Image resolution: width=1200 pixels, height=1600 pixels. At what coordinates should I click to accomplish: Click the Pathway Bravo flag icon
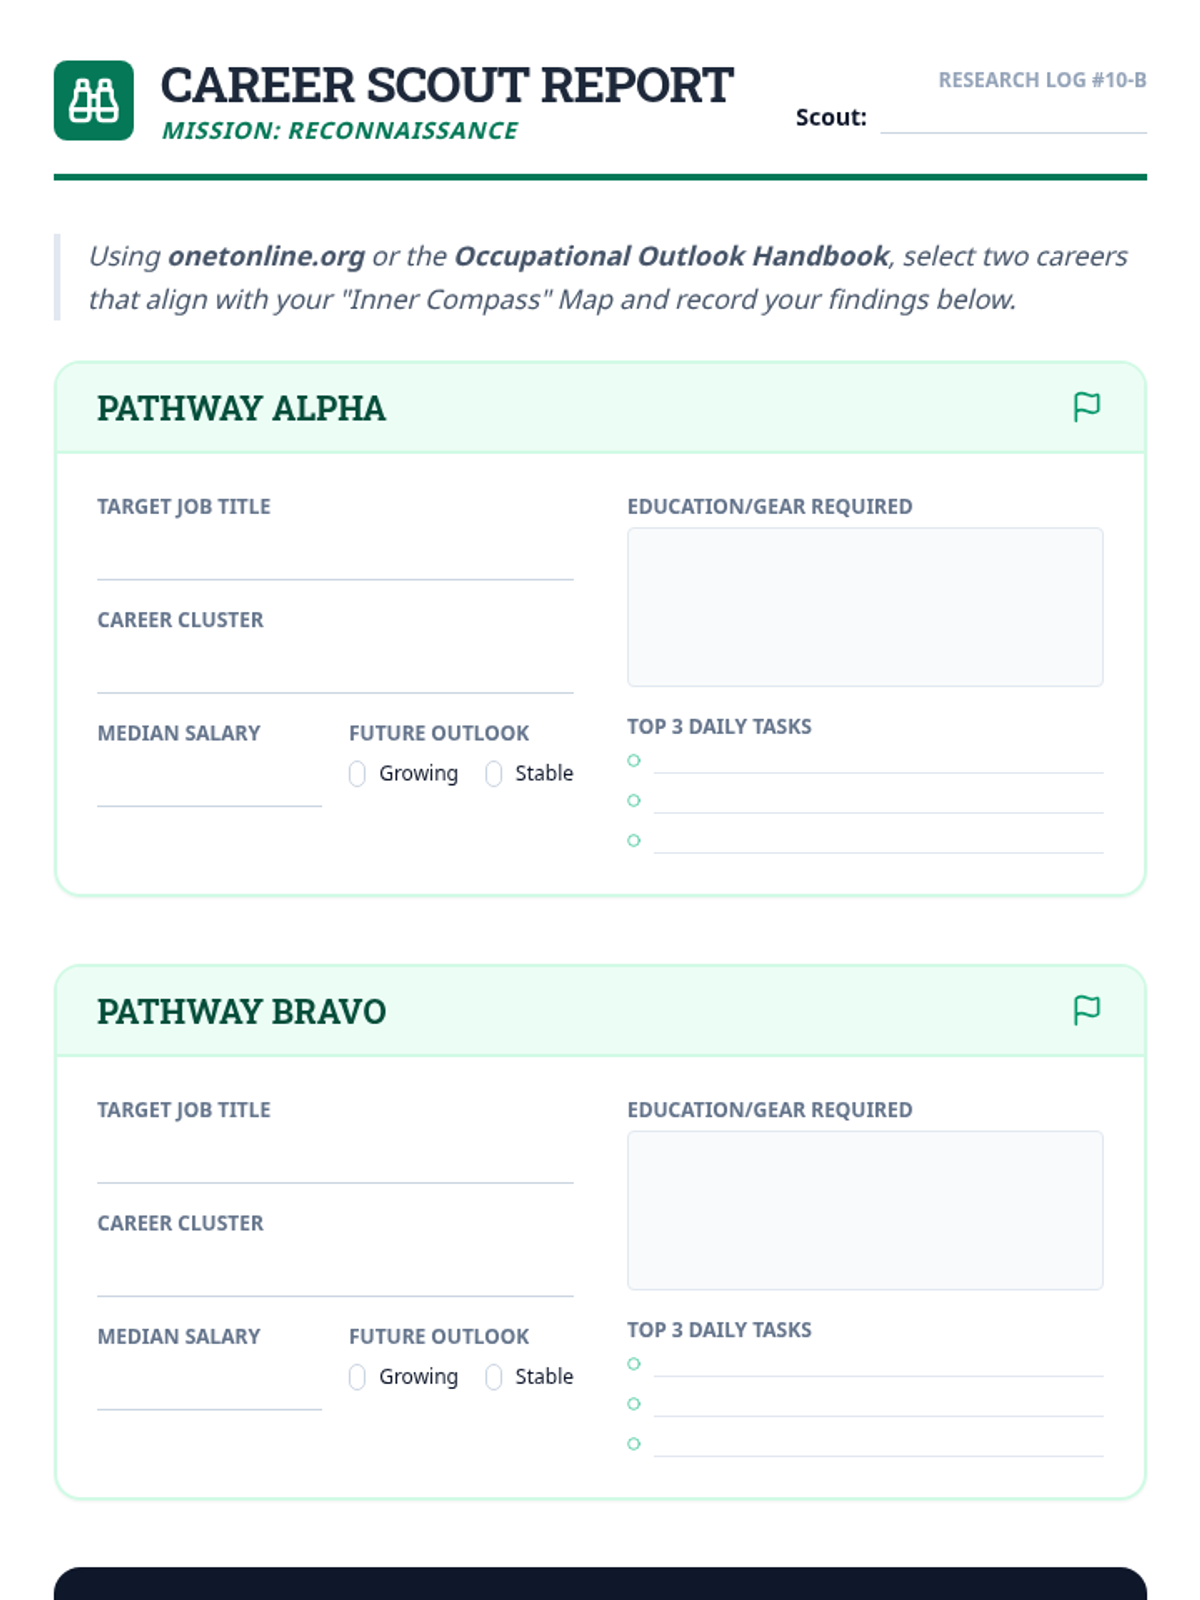pyautogui.click(x=1086, y=1010)
